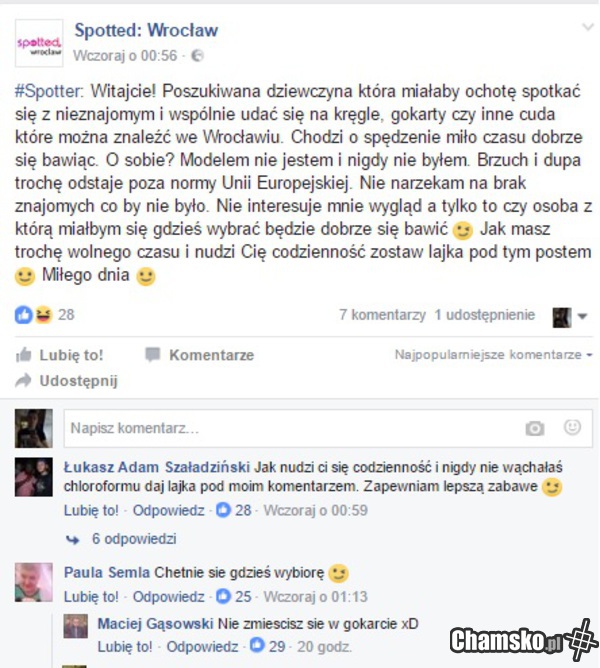Toggle Lubię to! on Paula Semla's comment

coord(91,596)
